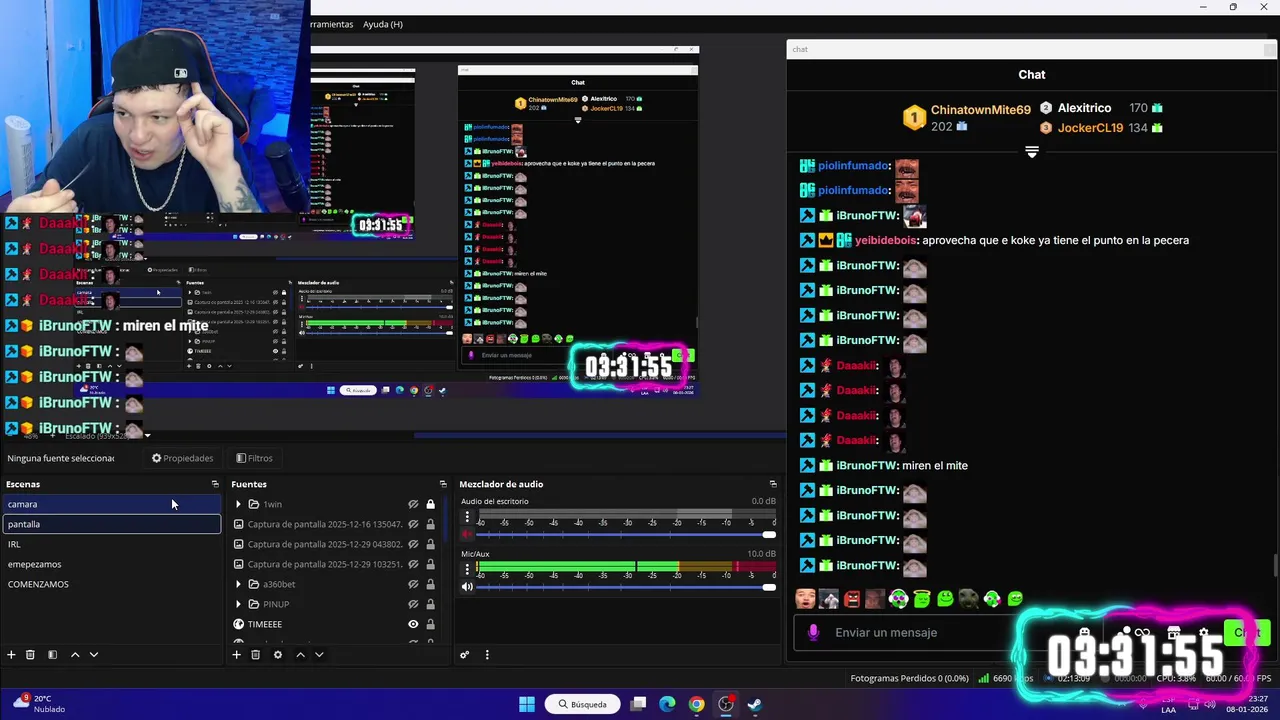
Task: Switch to camara scene
Action: [x=112, y=504]
